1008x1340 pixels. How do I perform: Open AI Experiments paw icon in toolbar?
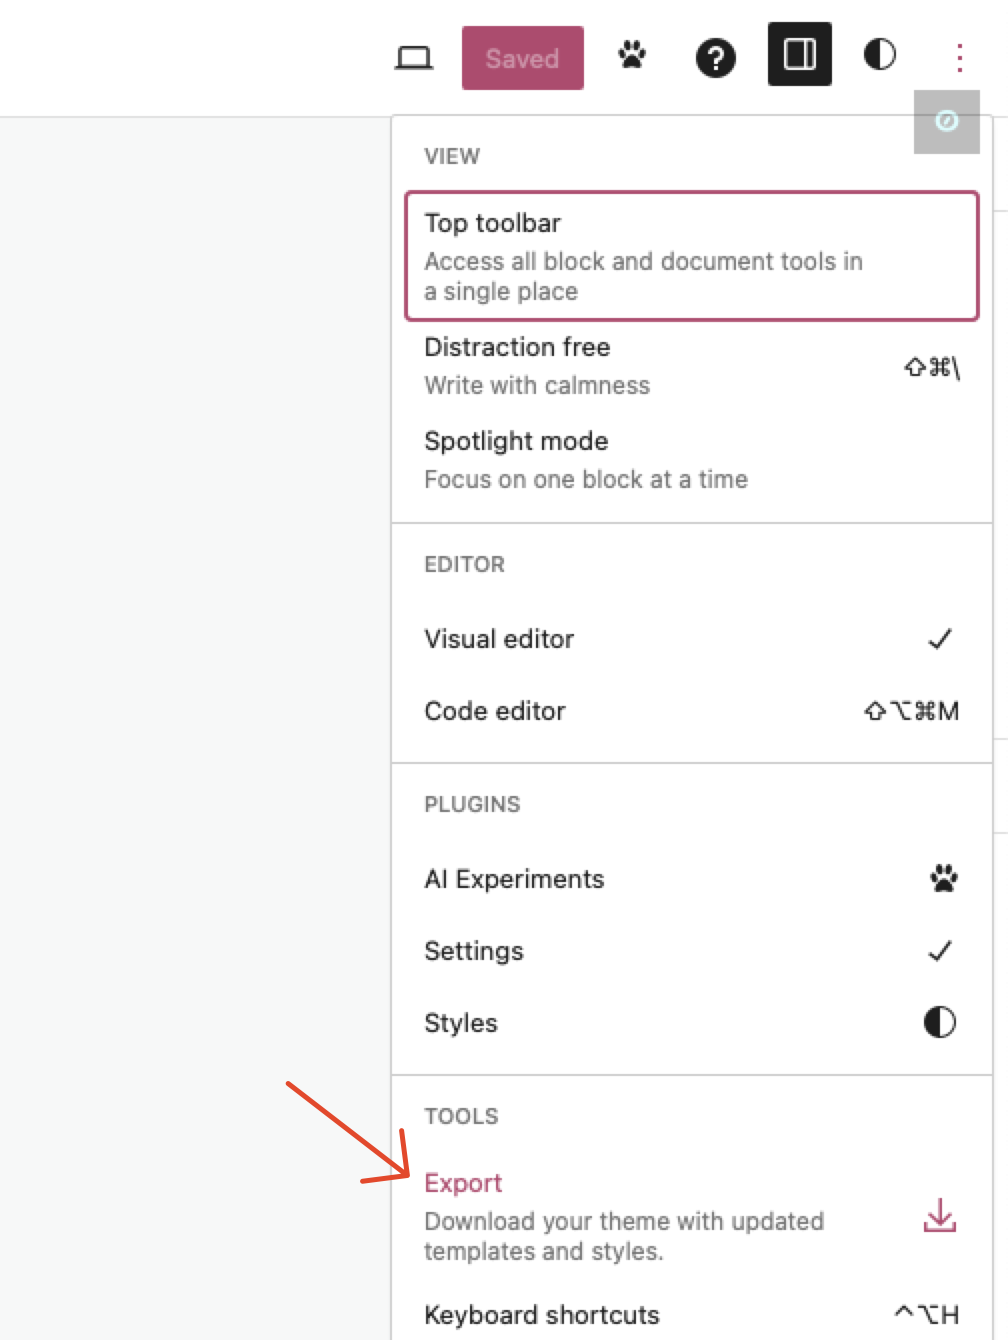coord(632,55)
